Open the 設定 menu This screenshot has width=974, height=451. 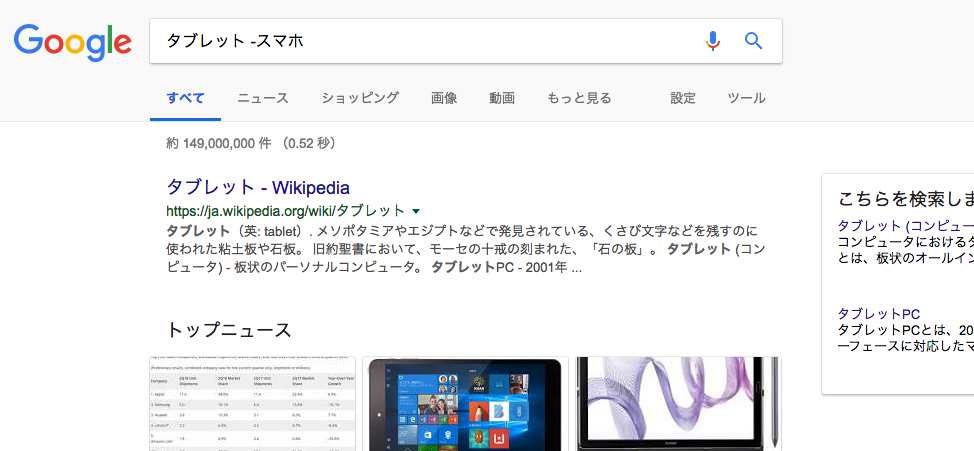coord(683,98)
